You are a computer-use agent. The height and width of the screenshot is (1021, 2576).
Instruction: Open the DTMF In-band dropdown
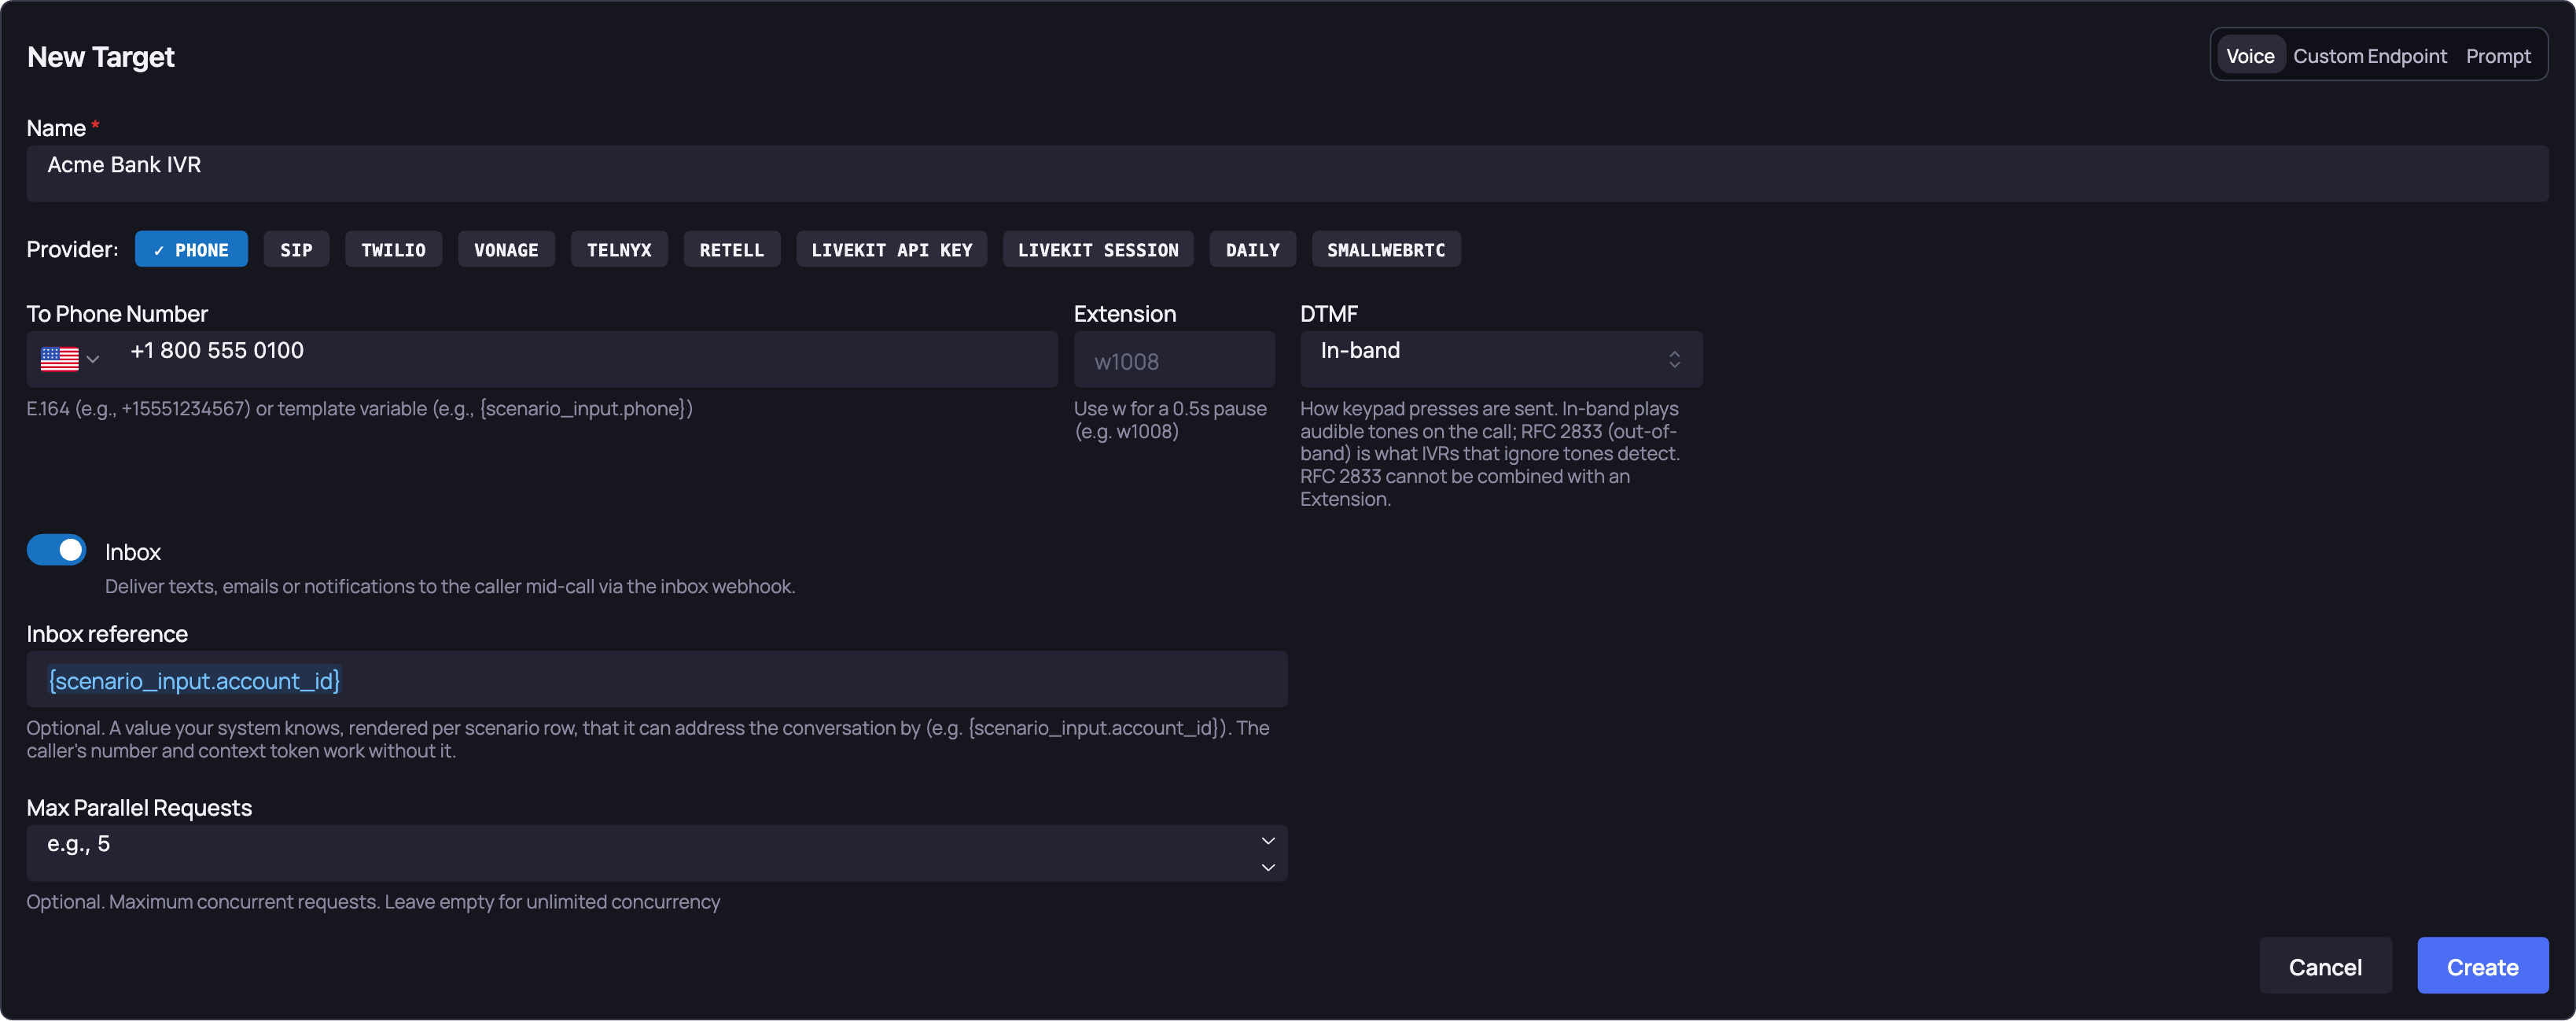(1500, 359)
